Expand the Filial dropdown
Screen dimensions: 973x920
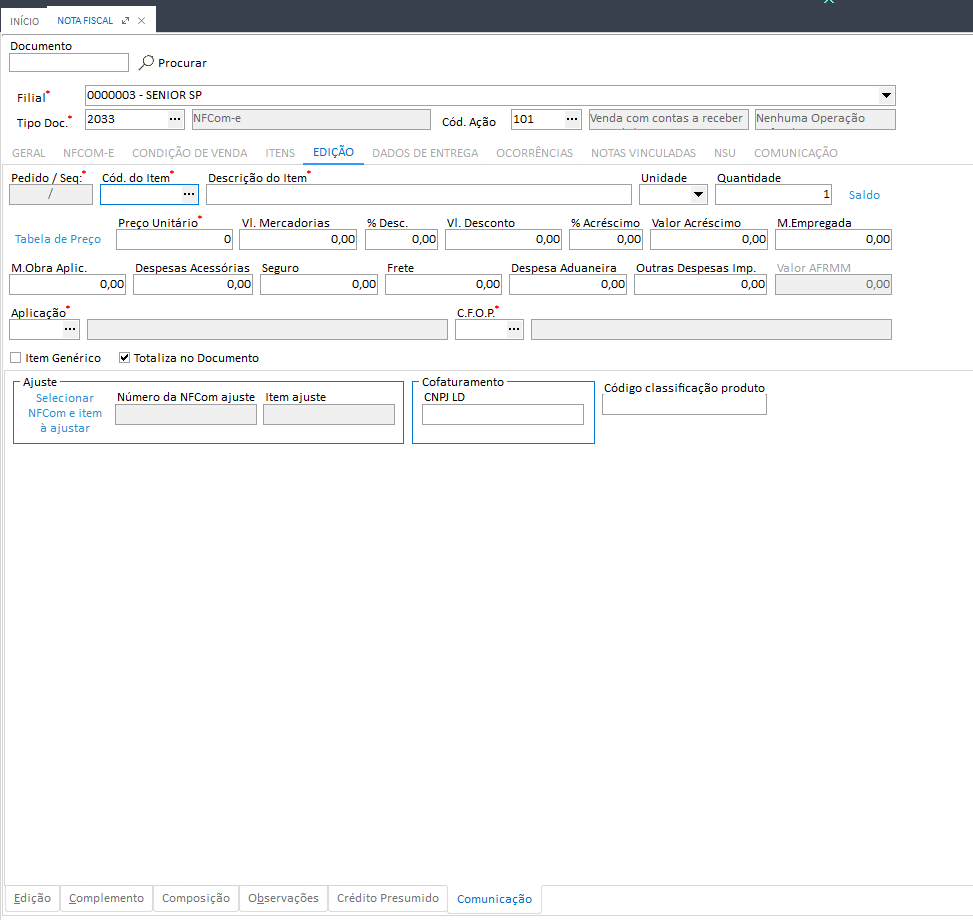pos(886,96)
